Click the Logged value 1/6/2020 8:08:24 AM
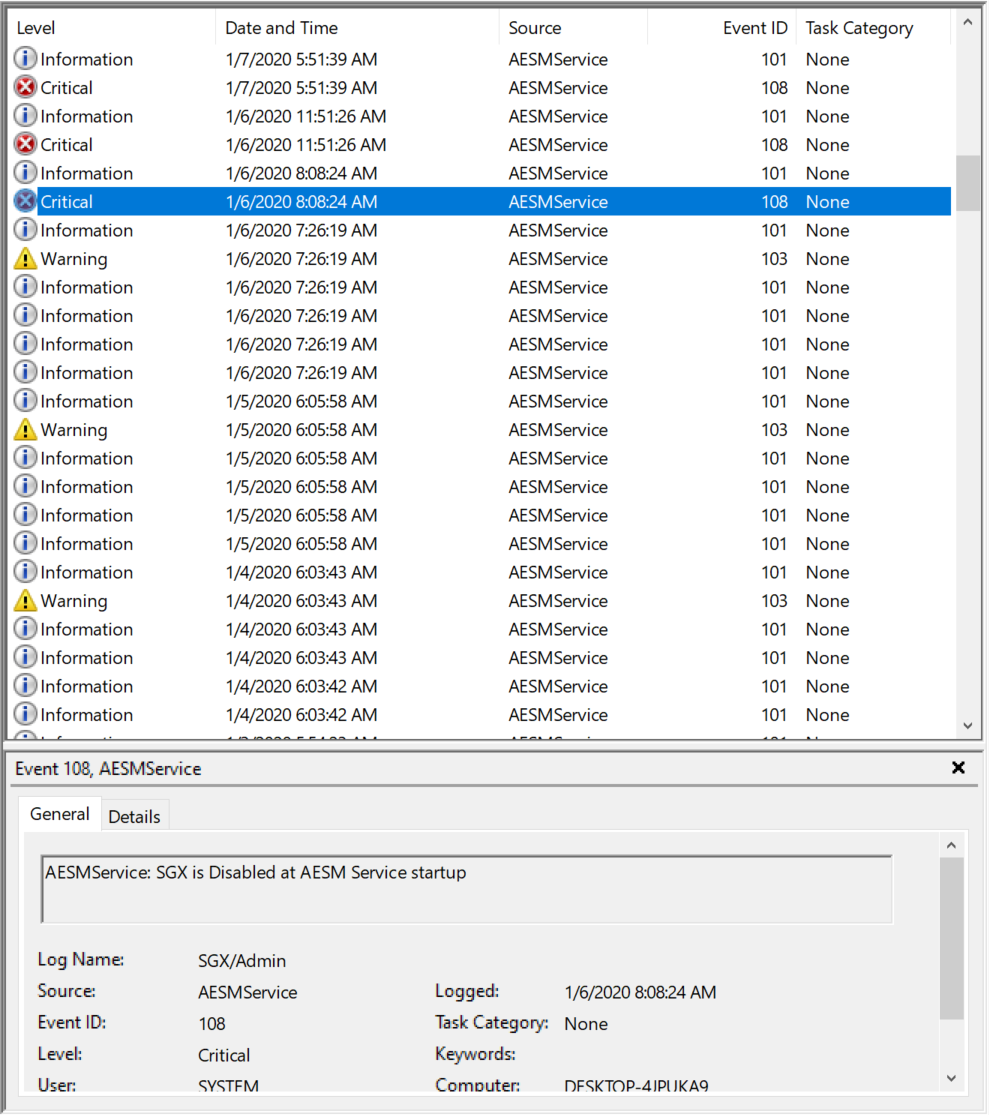 coord(640,992)
